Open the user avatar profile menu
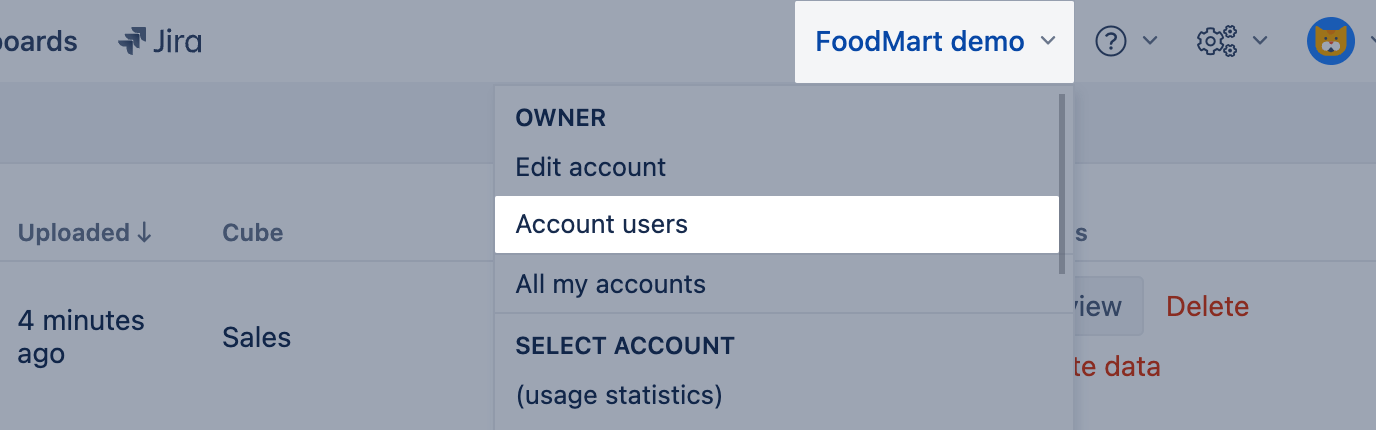Screen dimensions: 1376x430 click(1330, 42)
